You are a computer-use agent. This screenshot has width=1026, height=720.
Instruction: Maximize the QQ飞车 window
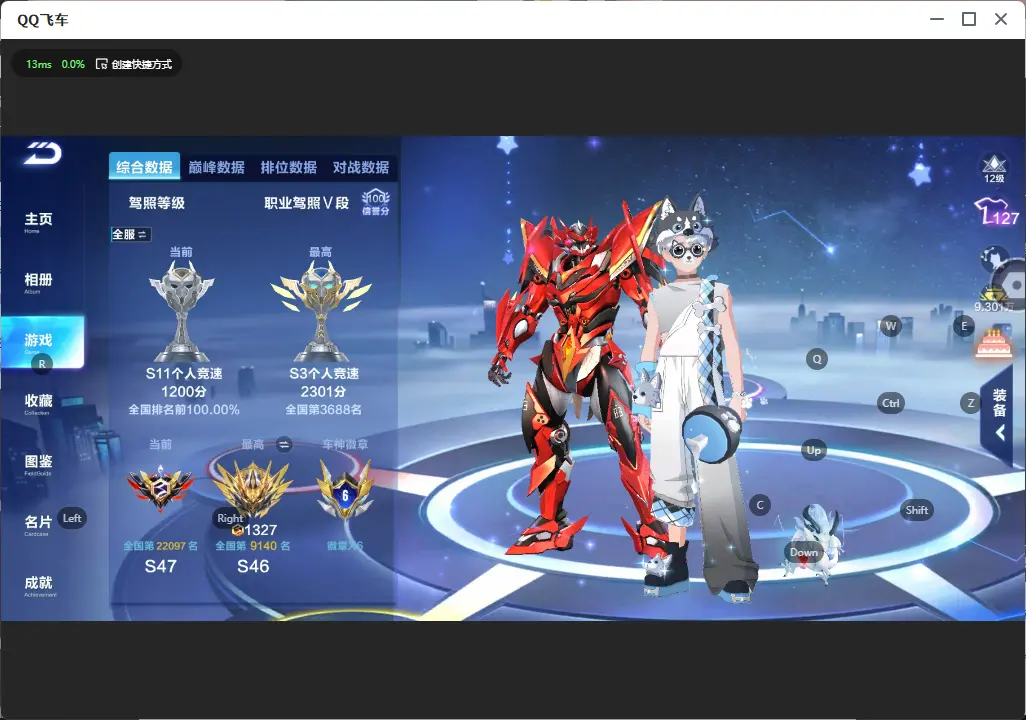coord(969,19)
